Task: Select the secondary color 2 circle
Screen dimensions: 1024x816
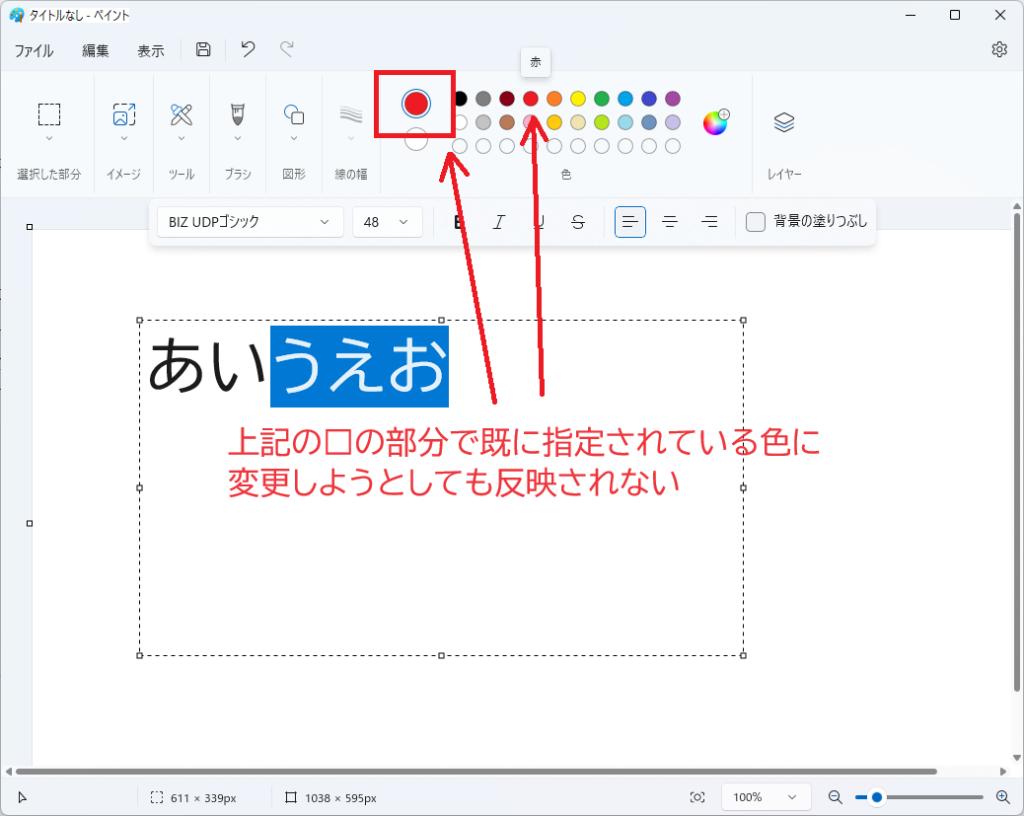Action: tap(416, 139)
